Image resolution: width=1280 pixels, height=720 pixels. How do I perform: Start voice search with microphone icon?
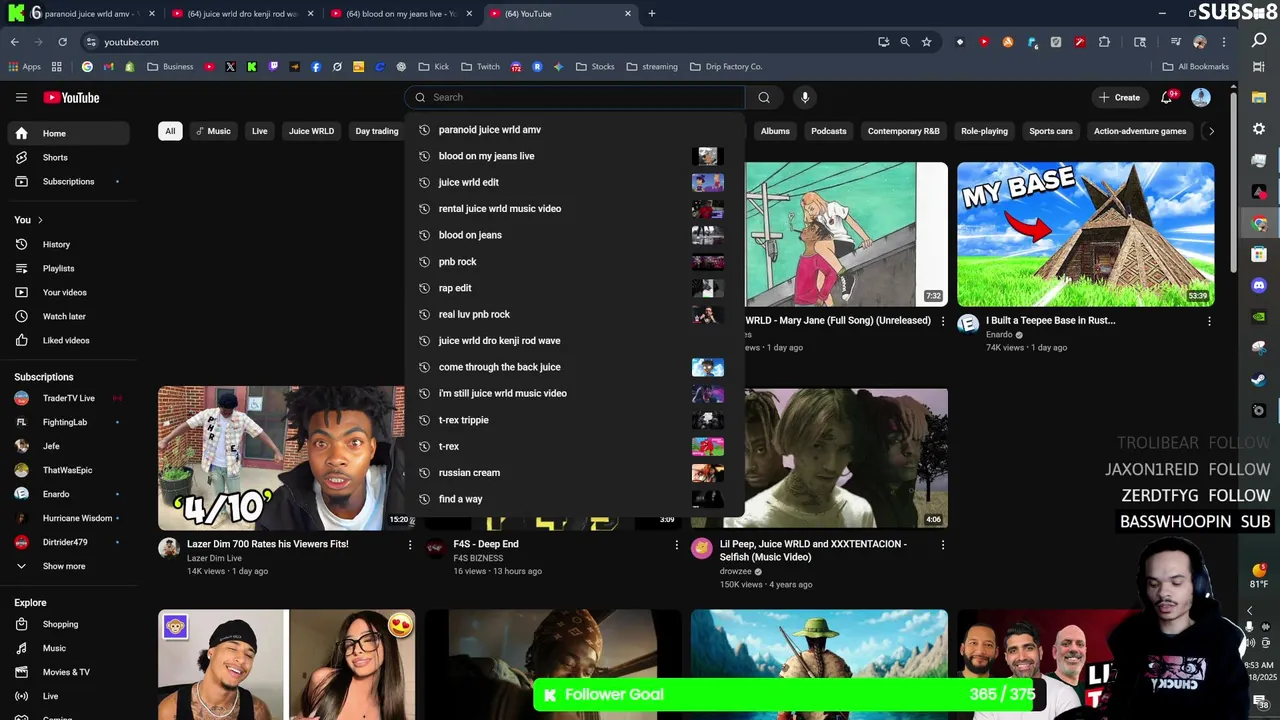[x=805, y=97]
